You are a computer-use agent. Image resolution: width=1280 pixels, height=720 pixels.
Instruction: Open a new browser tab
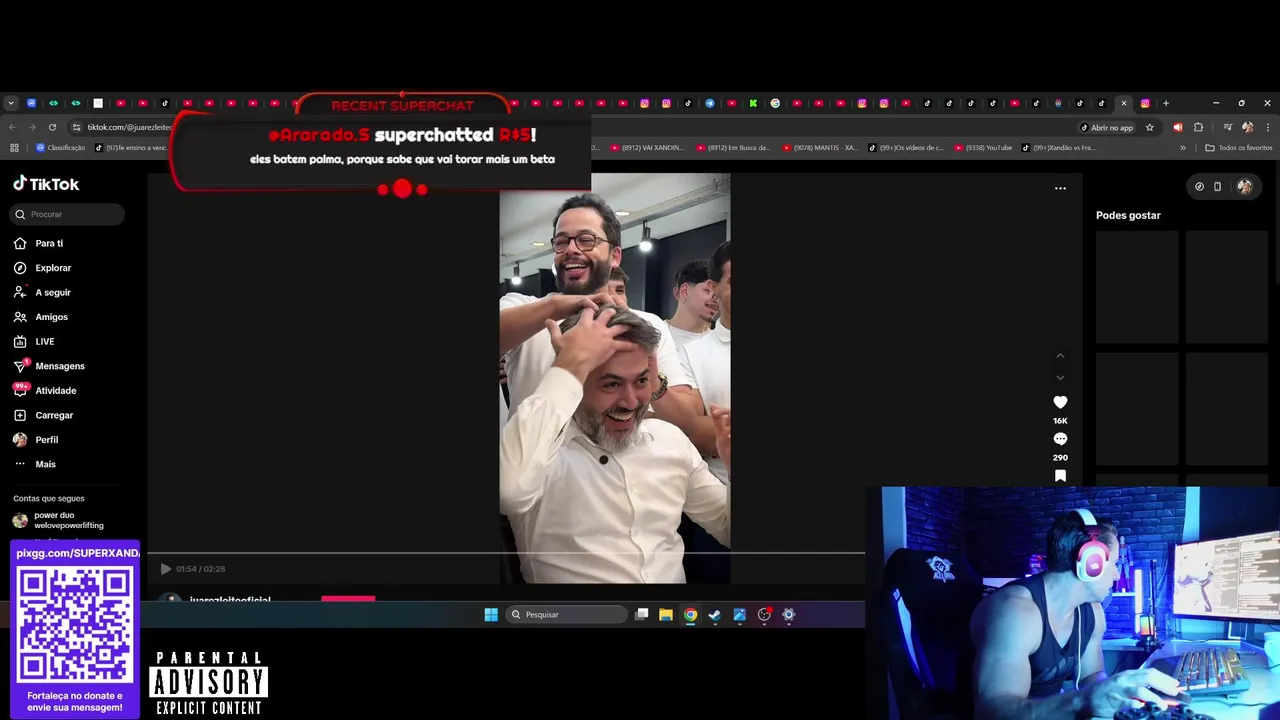tap(1165, 103)
